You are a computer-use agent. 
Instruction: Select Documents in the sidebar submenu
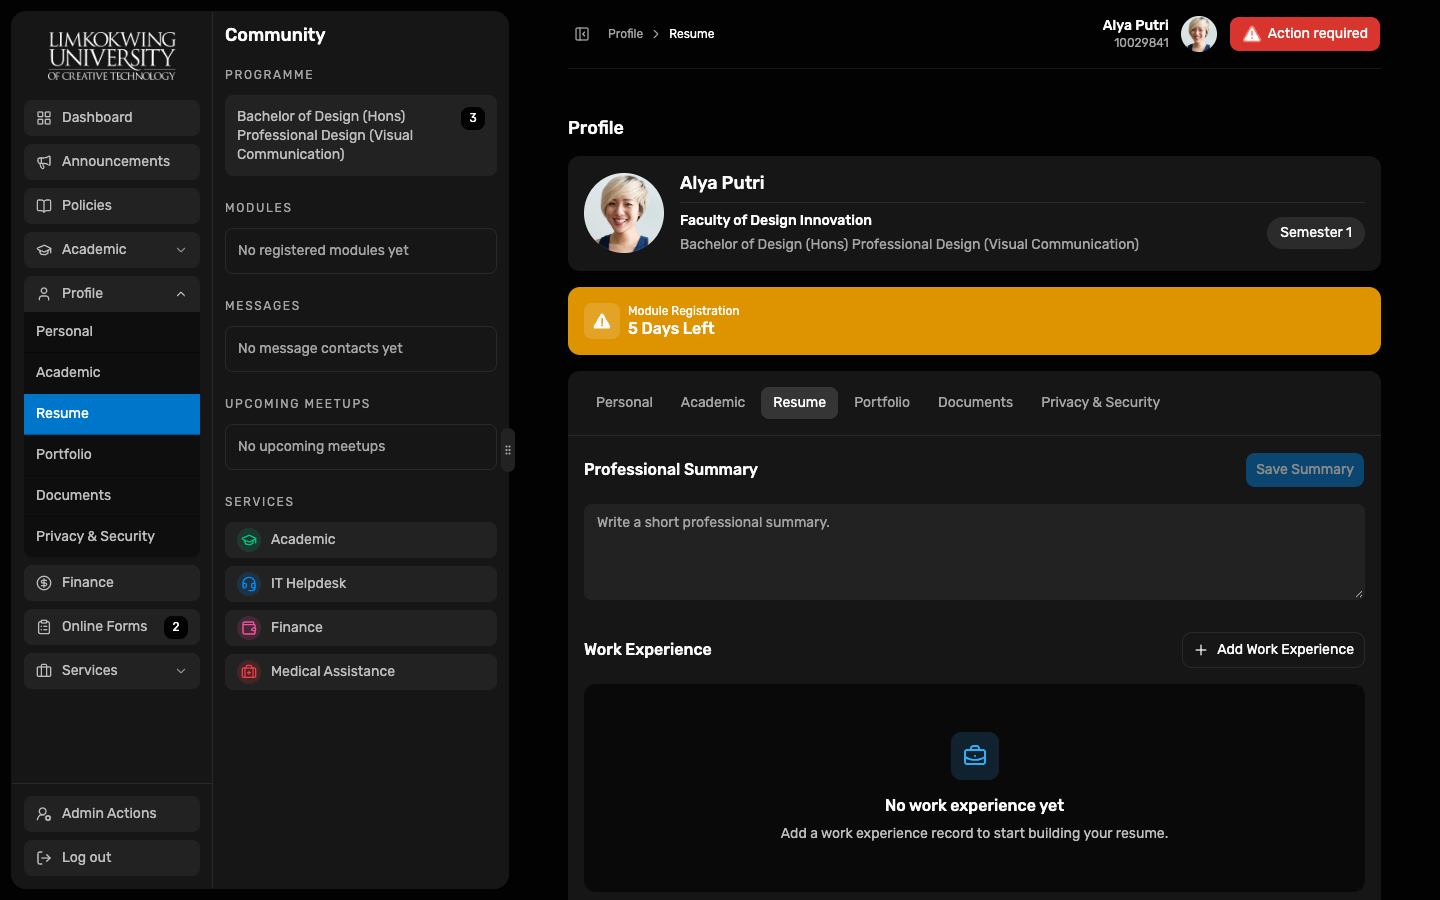click(x=112, y=496)
